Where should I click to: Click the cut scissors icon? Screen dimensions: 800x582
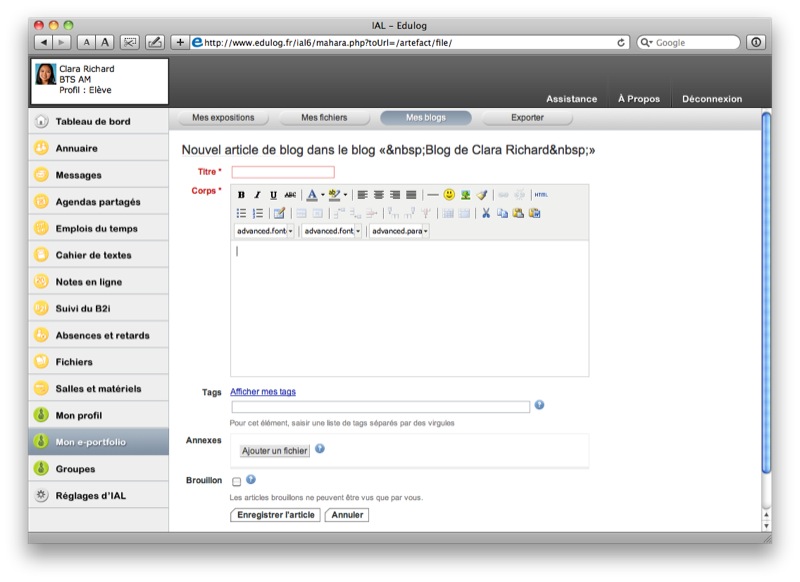pos(486,213)
